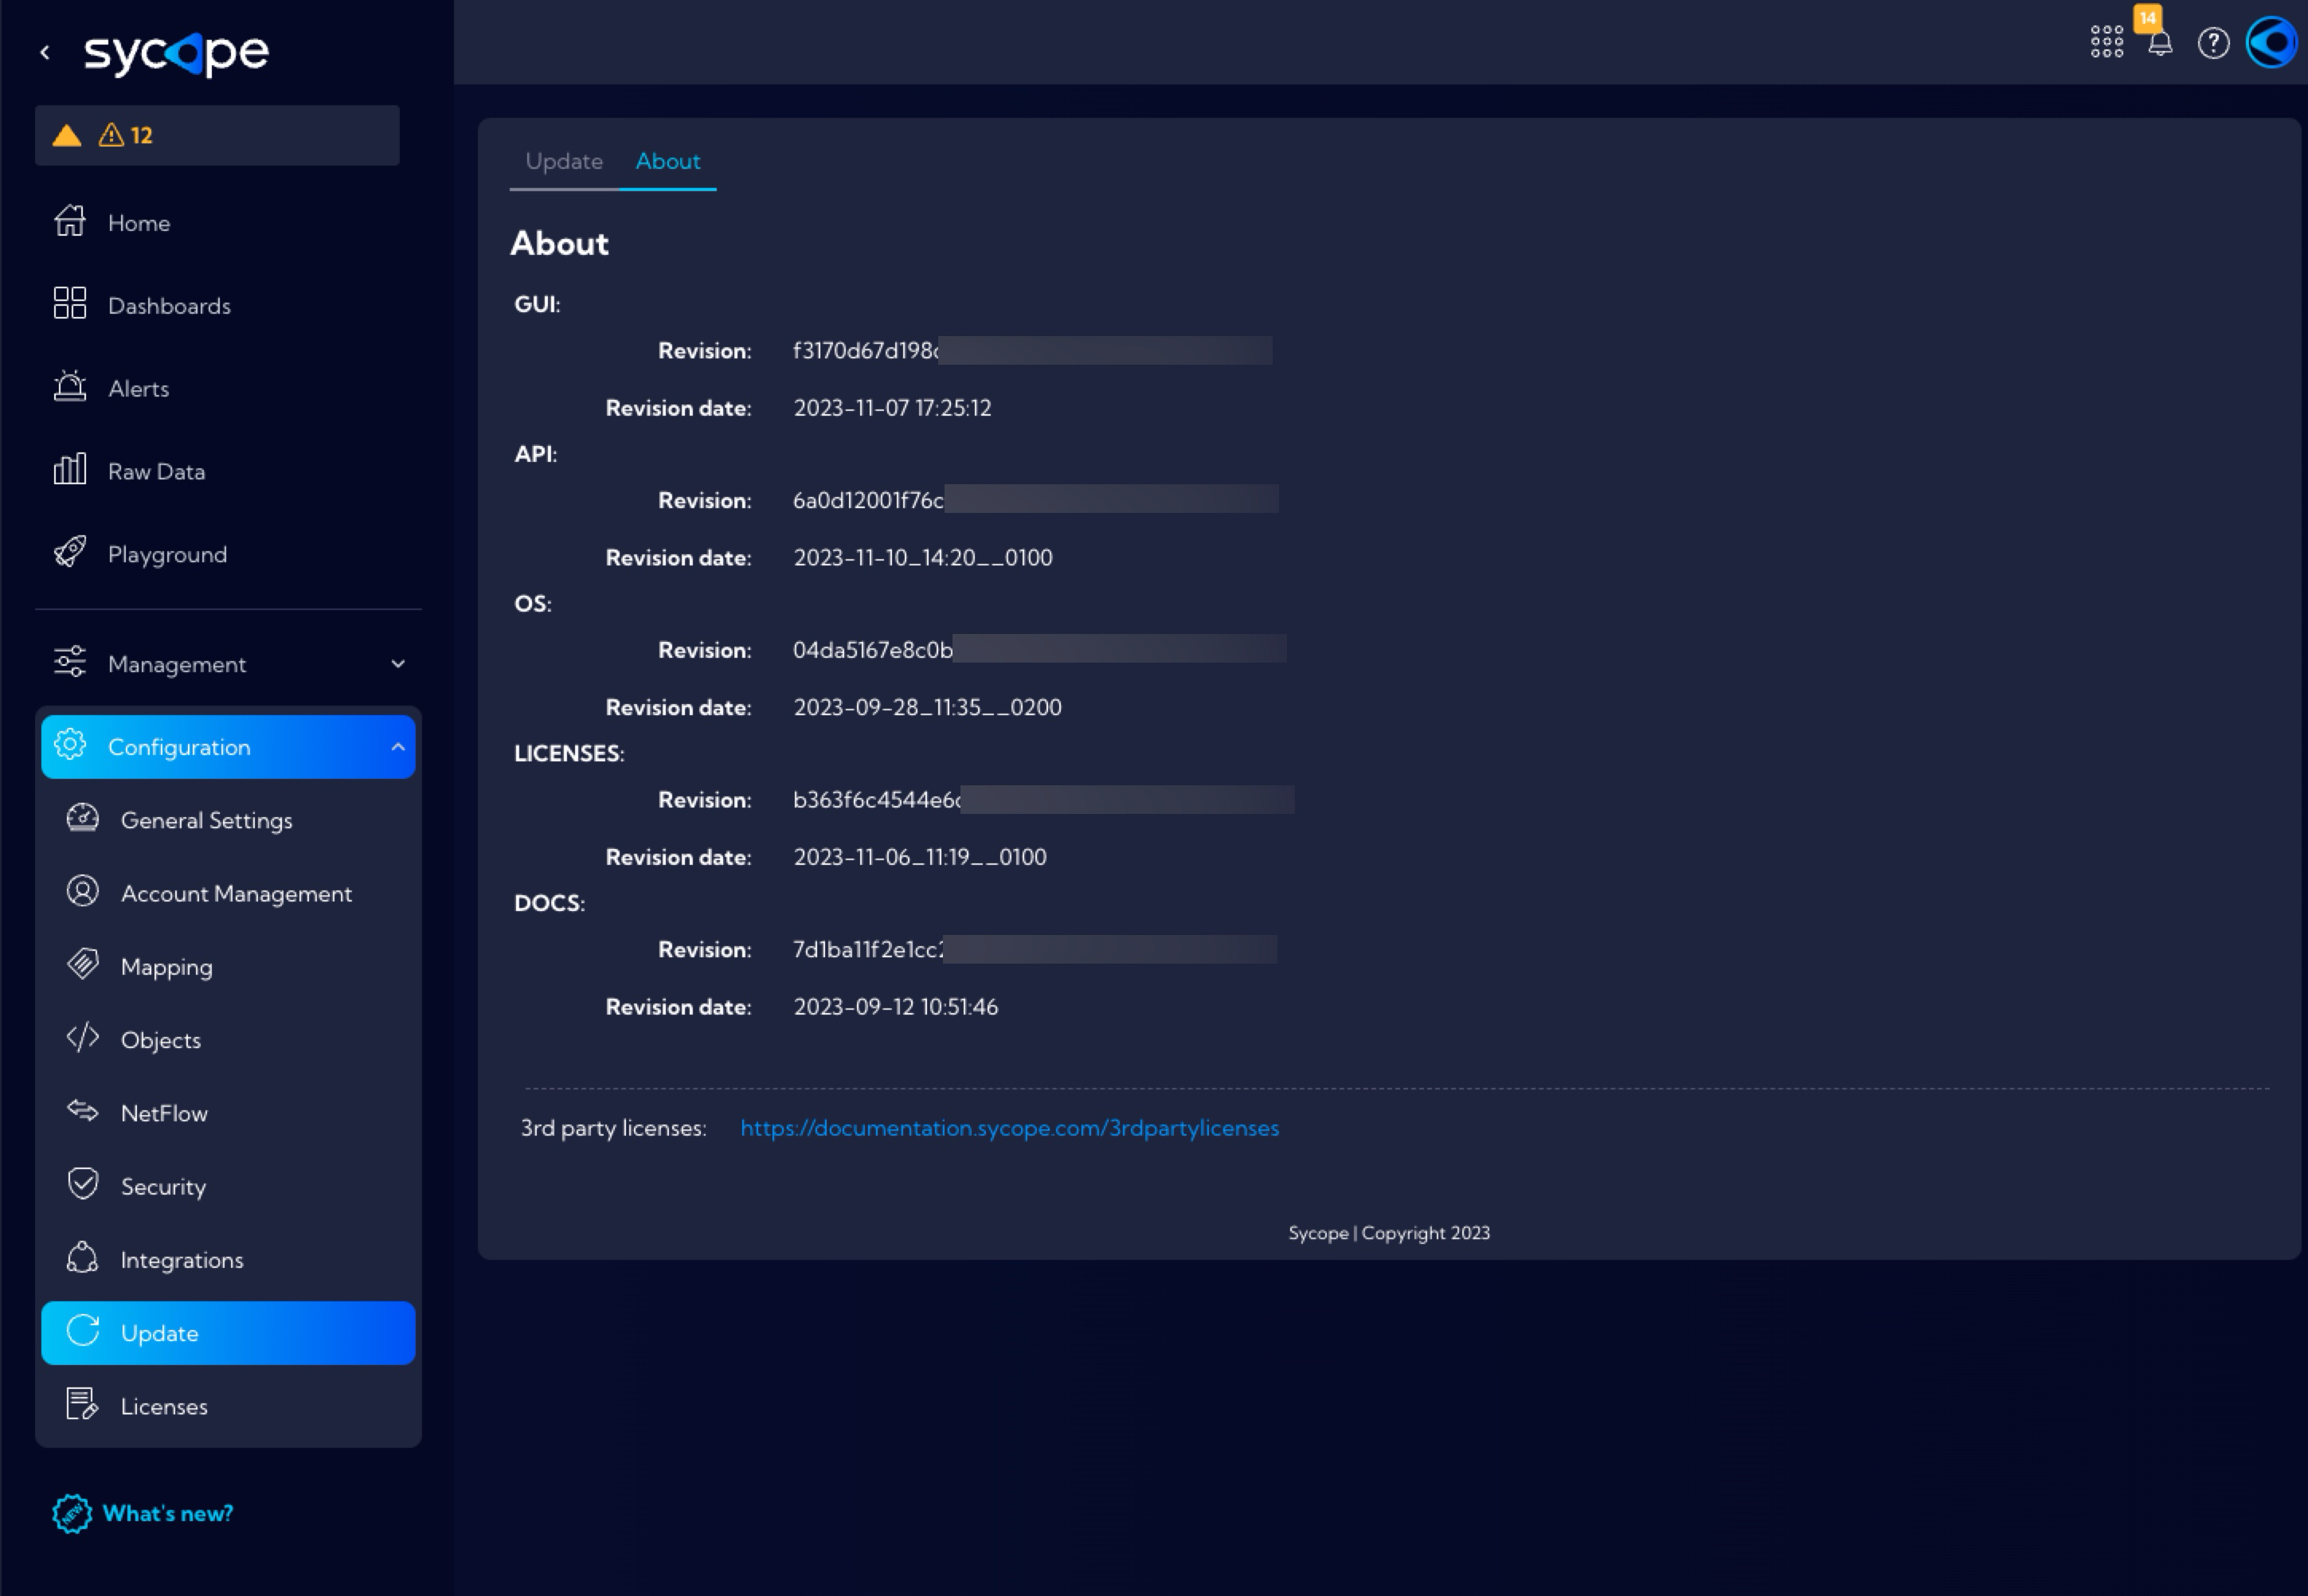The image size is (2308, 1596).
Task: Click OS revision date 2023-09-28_11:35__0200
Action: click(927, 708)
